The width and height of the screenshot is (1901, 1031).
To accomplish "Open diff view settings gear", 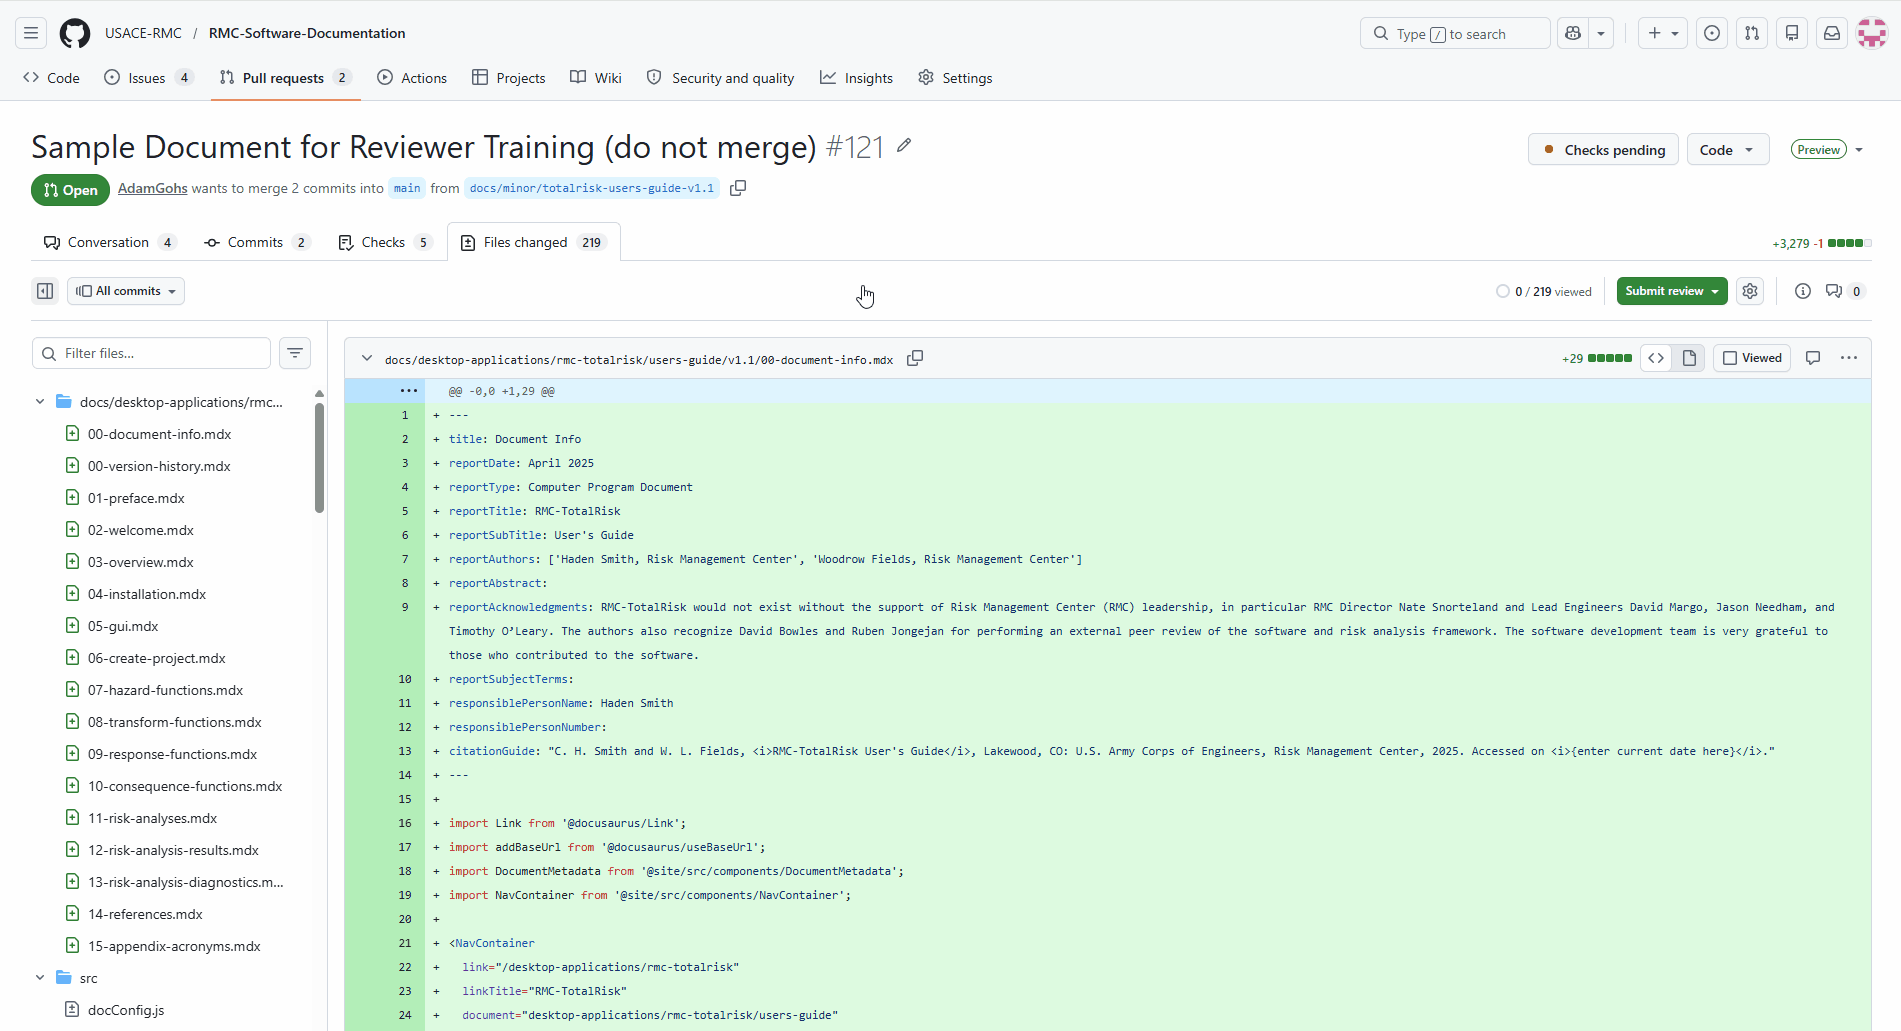I will click(x=1750, y=291).
